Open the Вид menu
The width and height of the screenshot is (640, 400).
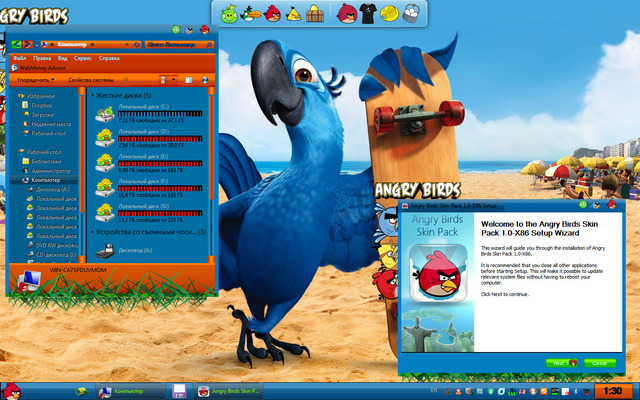(x=62, y=58)
